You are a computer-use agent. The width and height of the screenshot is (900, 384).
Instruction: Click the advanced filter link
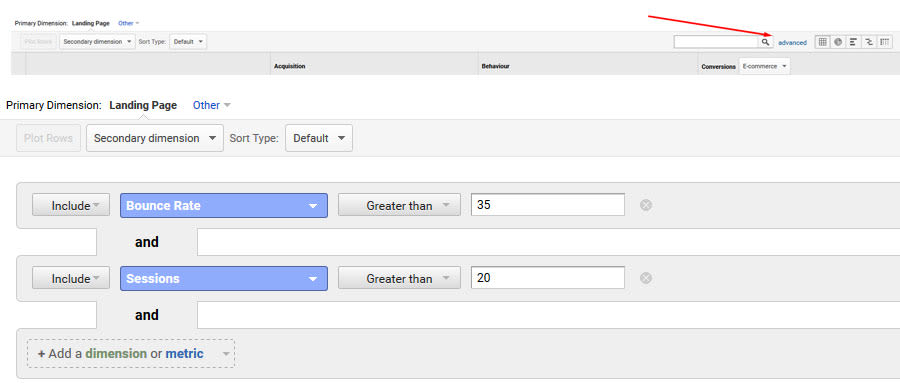click(x=792, y=42)
